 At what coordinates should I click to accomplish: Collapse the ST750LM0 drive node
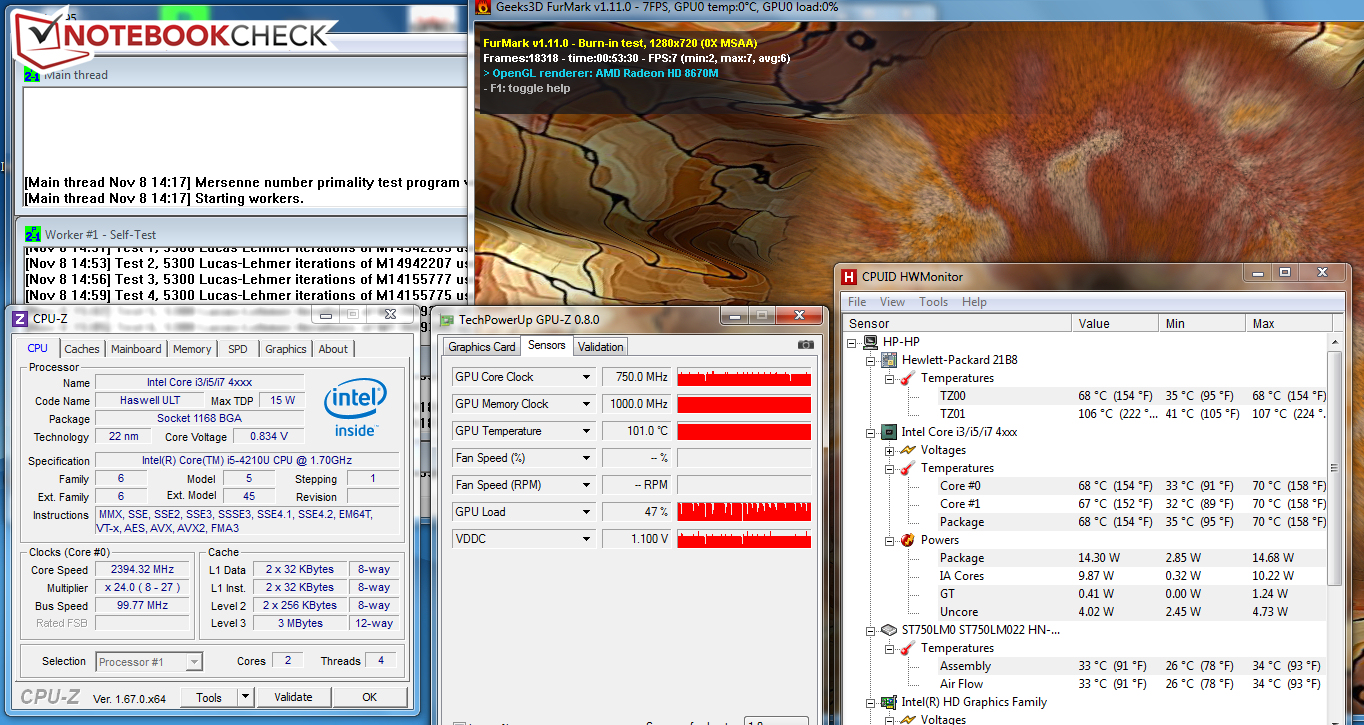[x=871, y=630]
